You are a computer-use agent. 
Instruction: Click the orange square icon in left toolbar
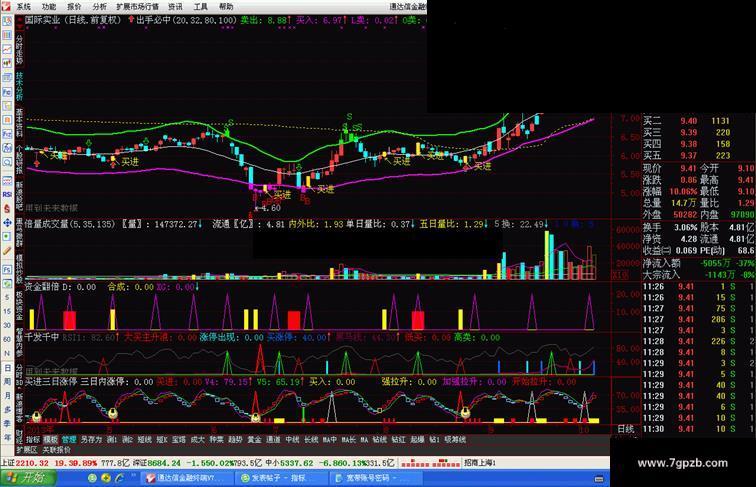click(7, 120)
